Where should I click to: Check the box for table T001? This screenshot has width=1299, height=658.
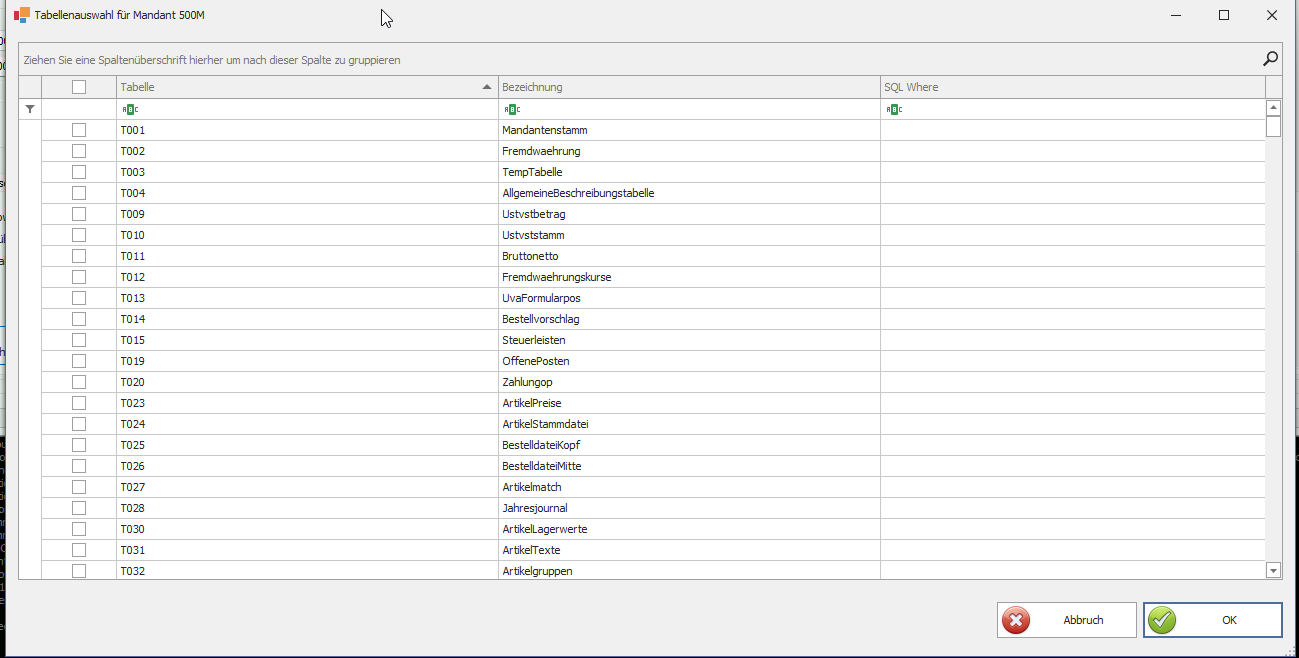coord(79,130)
